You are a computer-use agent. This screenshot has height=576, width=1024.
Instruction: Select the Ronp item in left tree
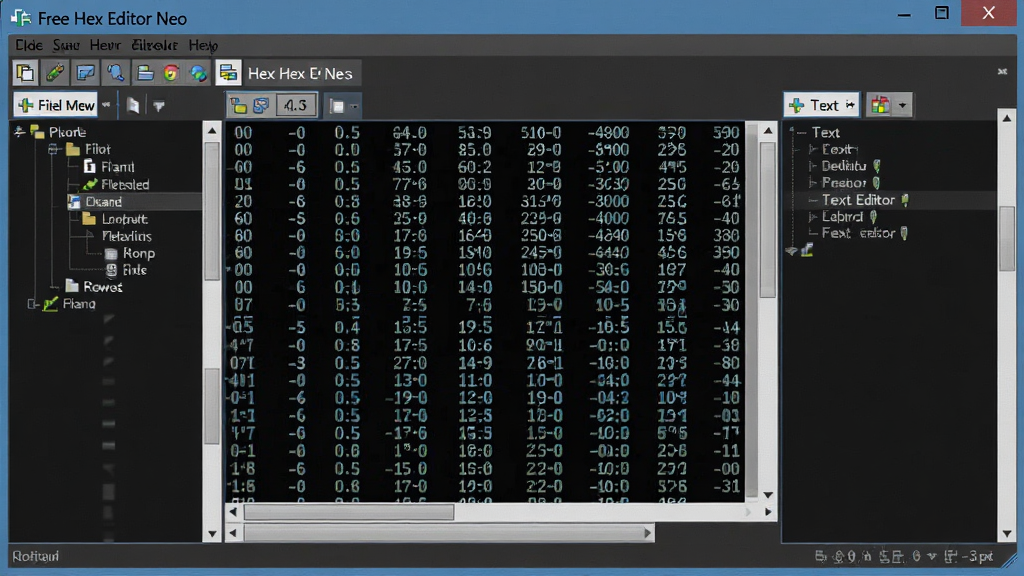[x=138, y=253]
